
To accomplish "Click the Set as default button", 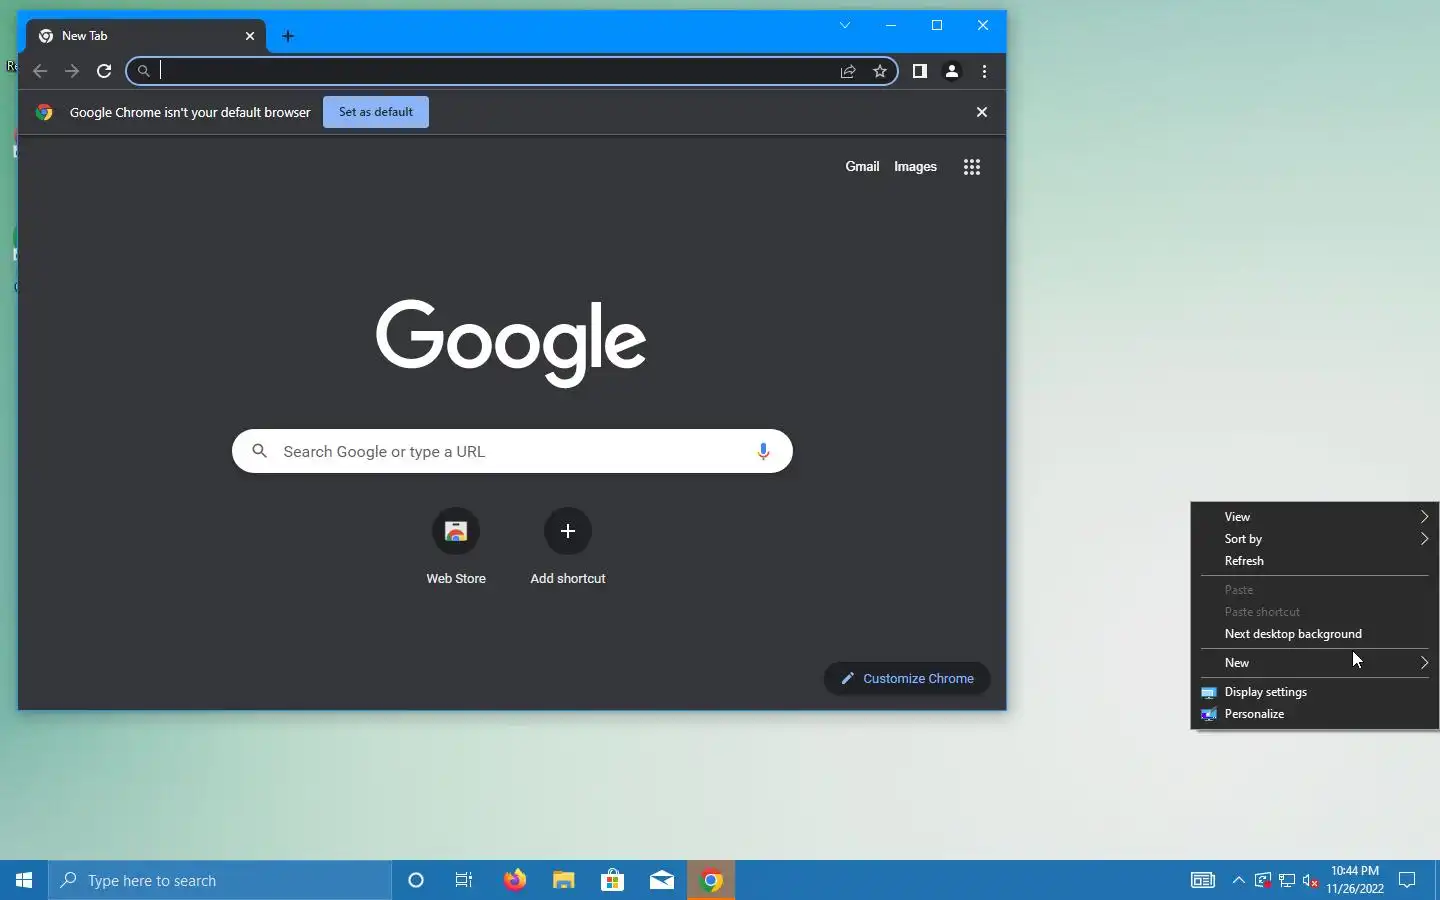I will 376,112.
